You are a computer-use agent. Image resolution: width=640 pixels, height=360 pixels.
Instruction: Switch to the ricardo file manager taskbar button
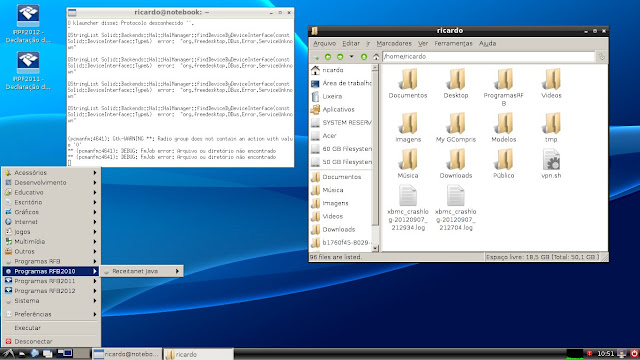pyautogui.click(x=198, y=354)
